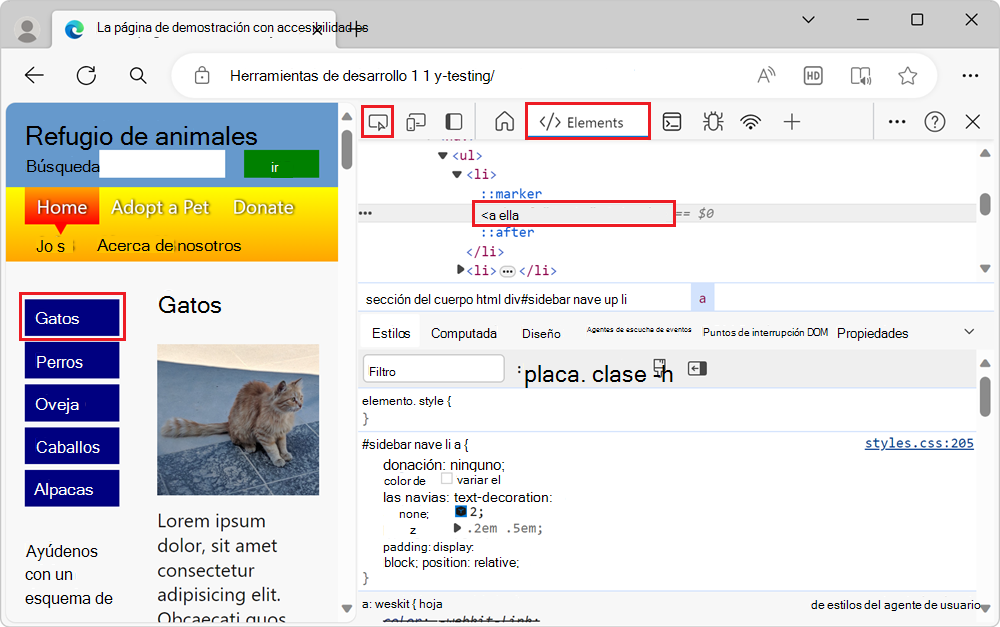The width and height of the screenshot is (1000, 627).
Task: Click the cat photo thumbnail
Action: click(x=238, y=420)
